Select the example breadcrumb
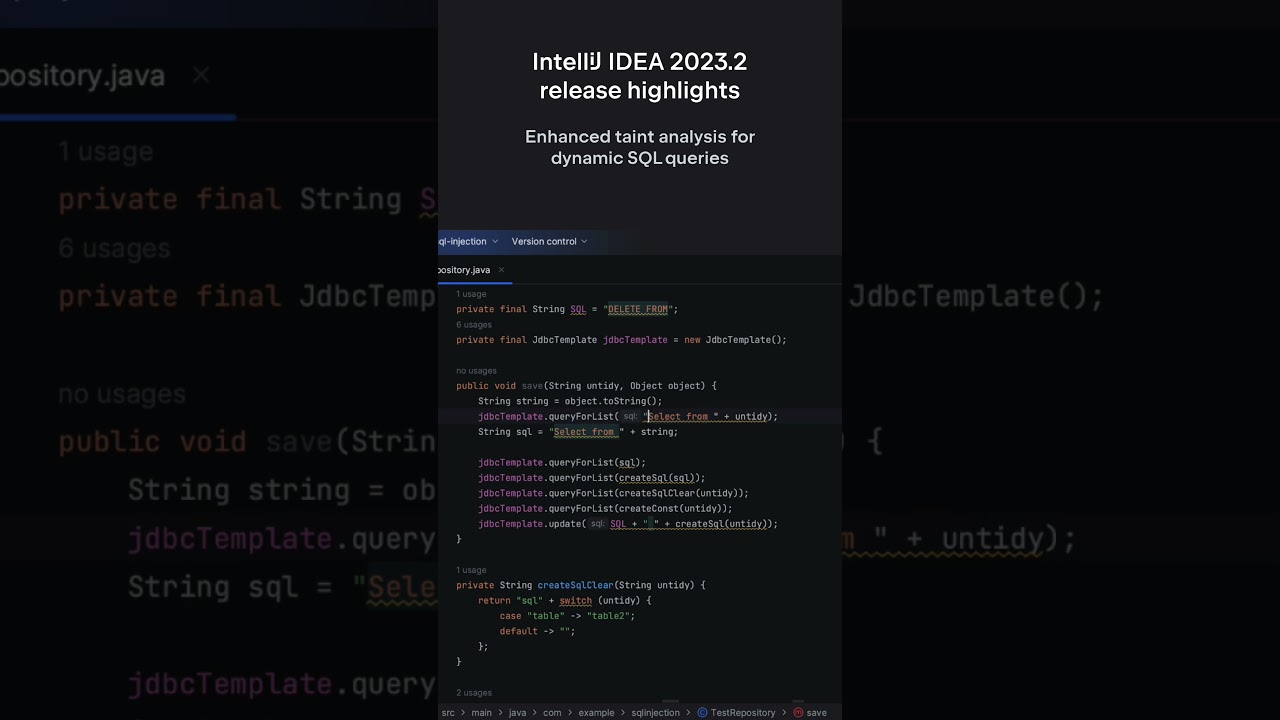This screenshot has height=720, width=1280. (x=596, y=713)
